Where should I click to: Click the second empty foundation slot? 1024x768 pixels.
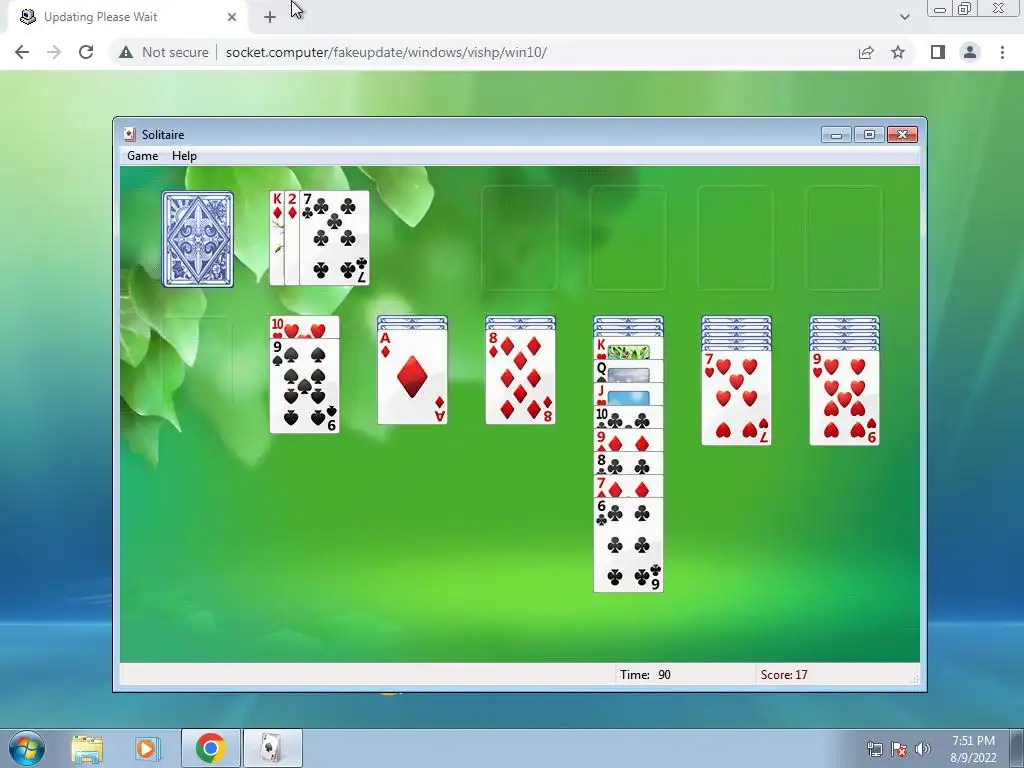(628, 239)
